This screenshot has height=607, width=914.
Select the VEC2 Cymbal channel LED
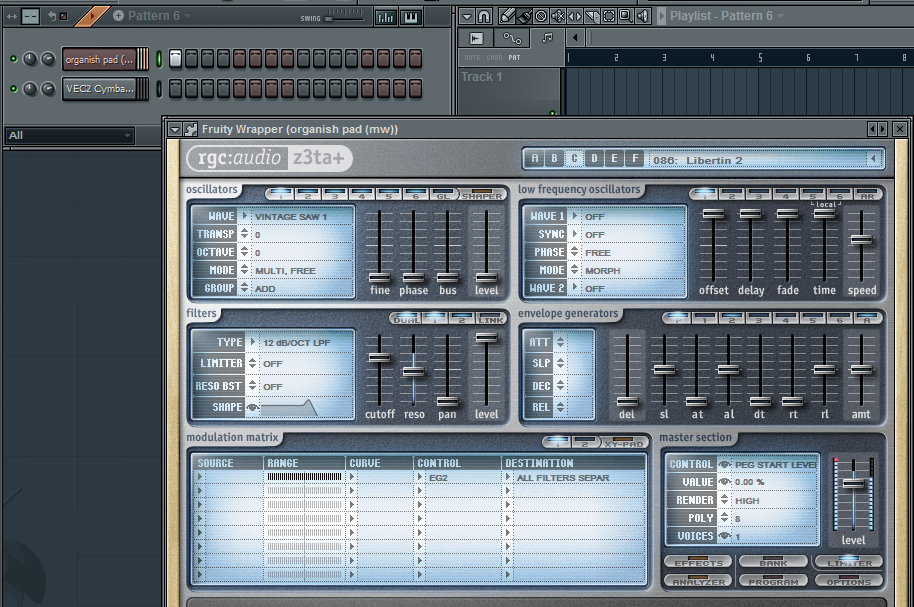(x=159, y=89)
